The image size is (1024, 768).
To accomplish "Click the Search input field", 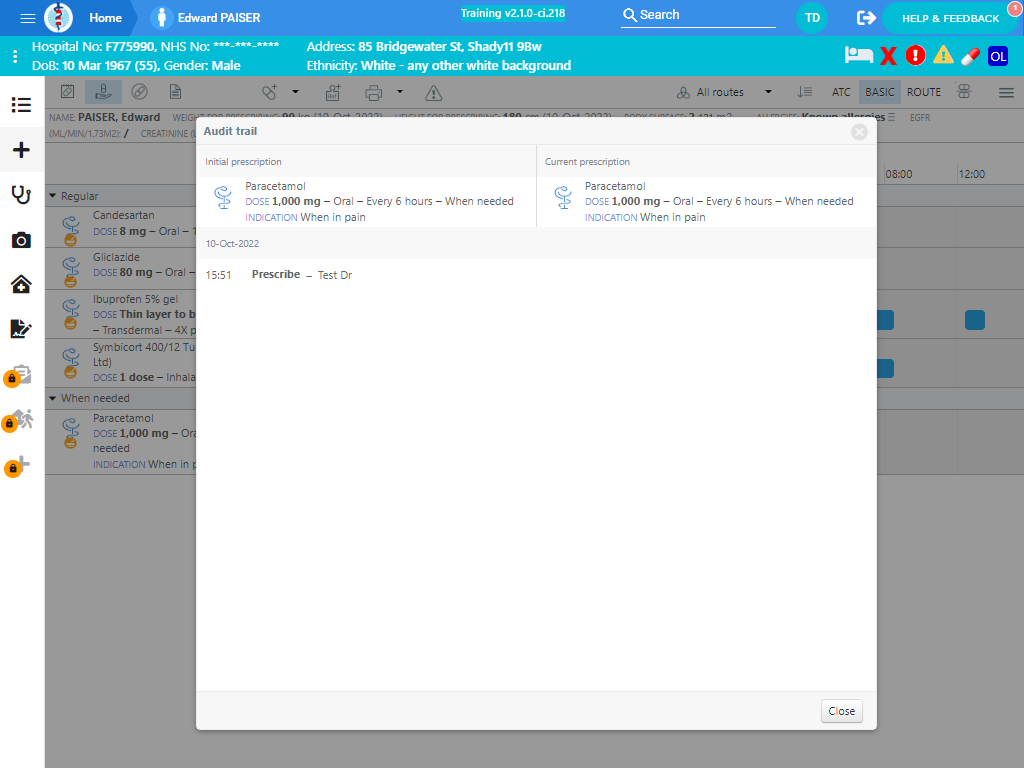I will click(698, 15).
